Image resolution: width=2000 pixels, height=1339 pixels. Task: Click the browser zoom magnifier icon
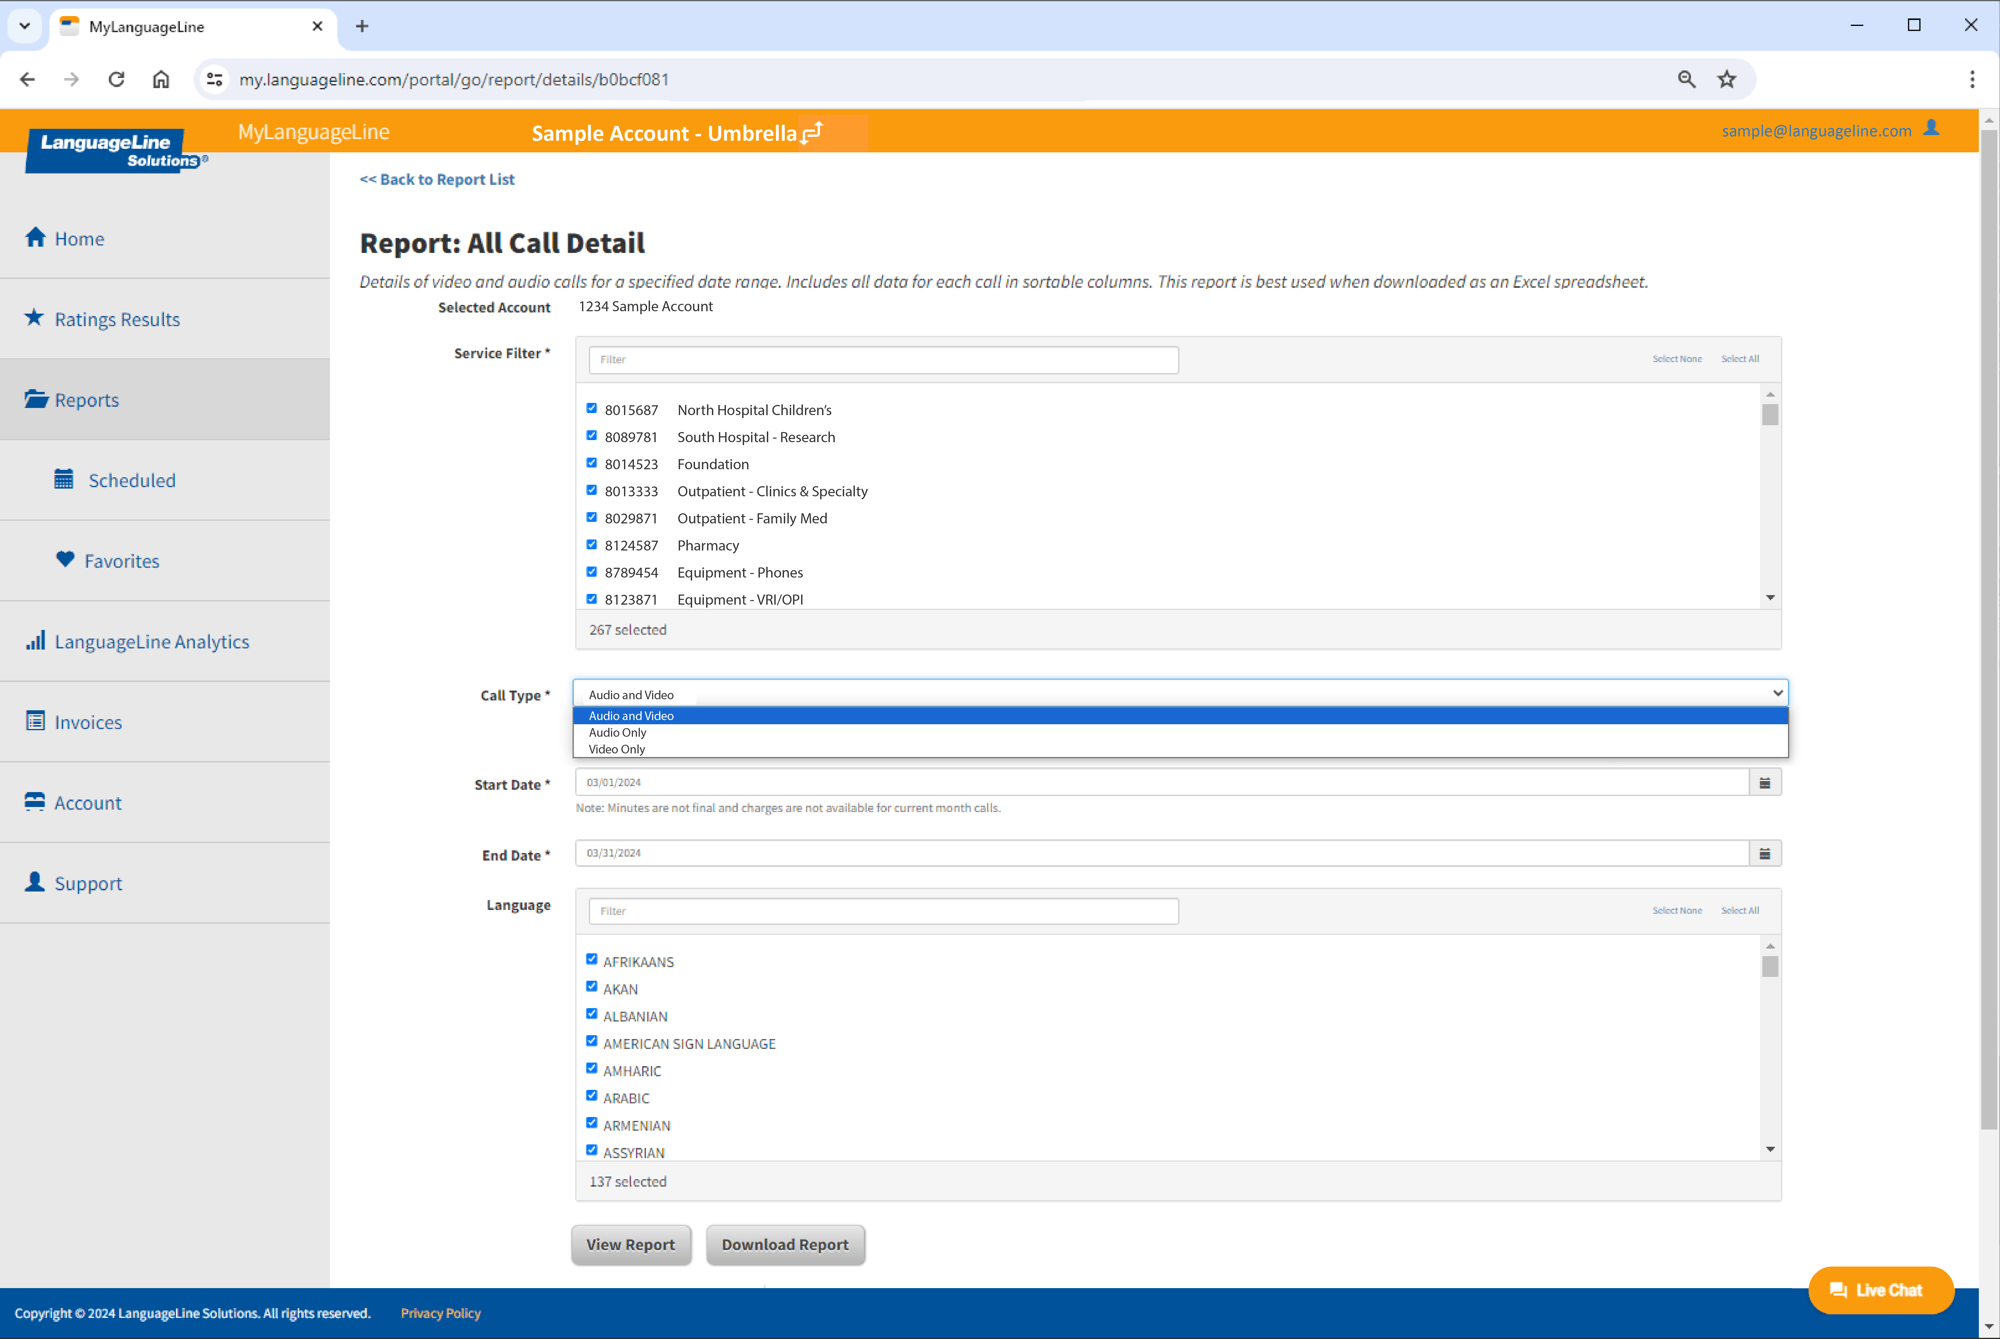(x=1686, y=80)
